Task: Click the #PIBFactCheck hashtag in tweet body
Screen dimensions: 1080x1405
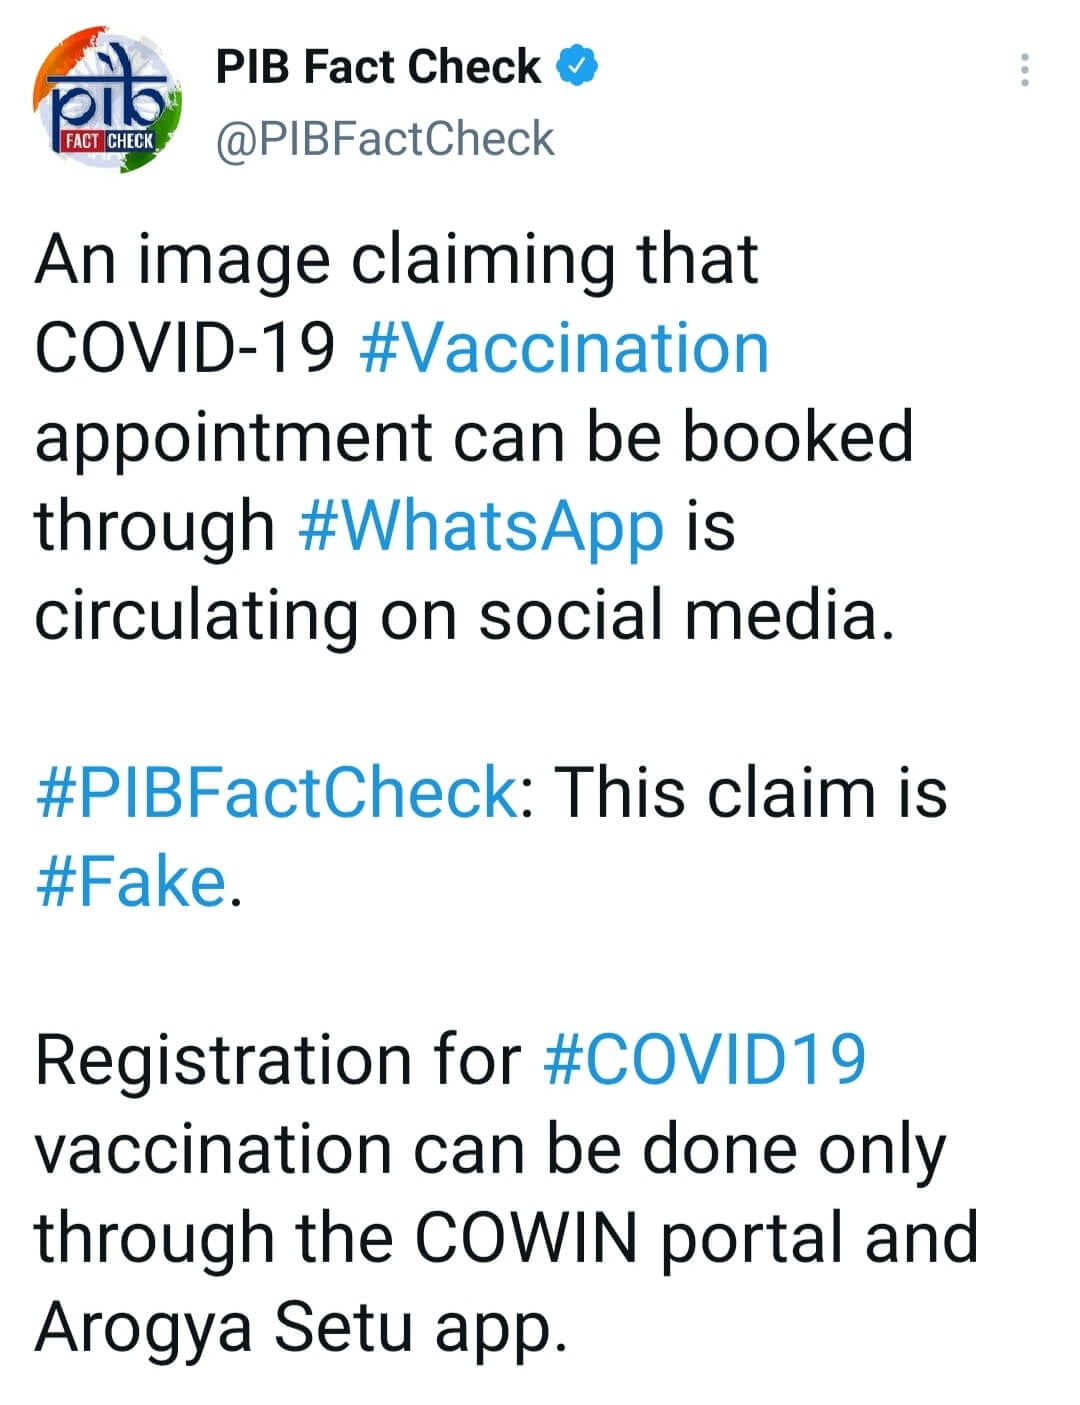Action: 276,793
